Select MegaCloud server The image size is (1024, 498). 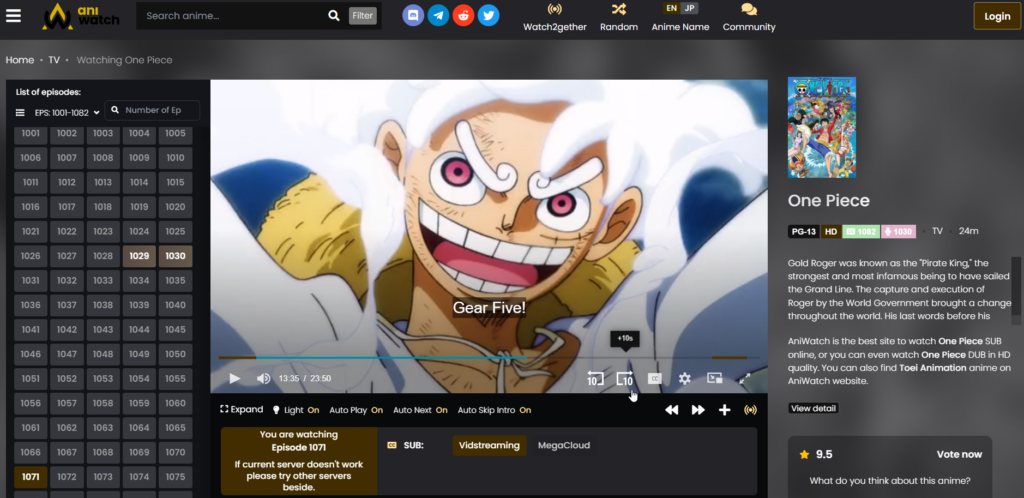pos(564,446)
